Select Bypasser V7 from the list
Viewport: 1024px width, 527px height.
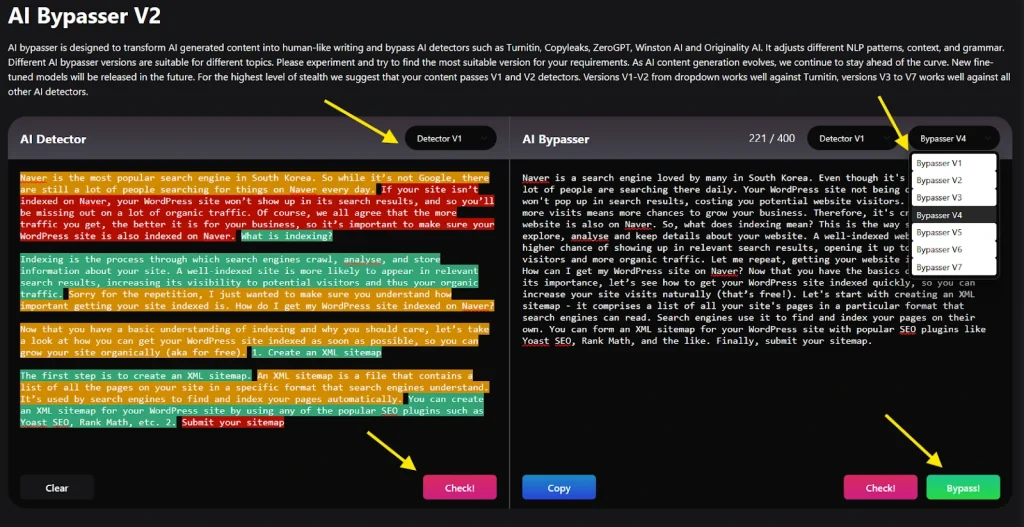pos(954,267)
